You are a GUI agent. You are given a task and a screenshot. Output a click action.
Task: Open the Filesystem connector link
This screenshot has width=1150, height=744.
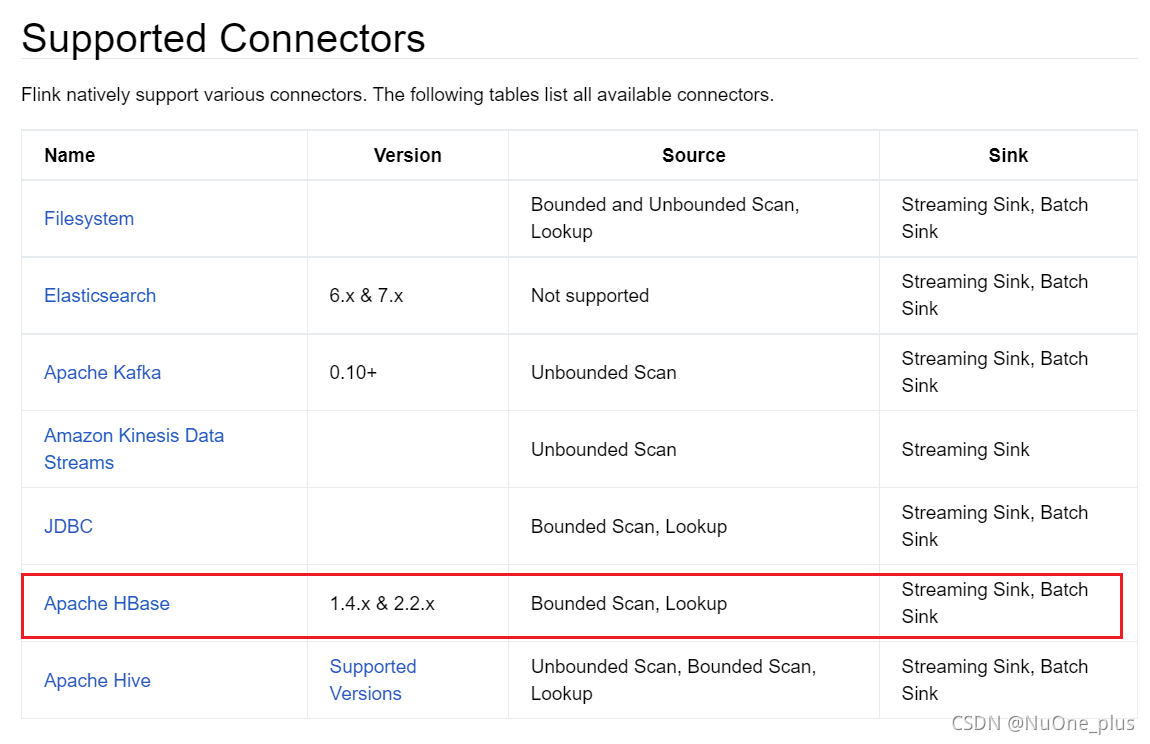pos(89,219)
